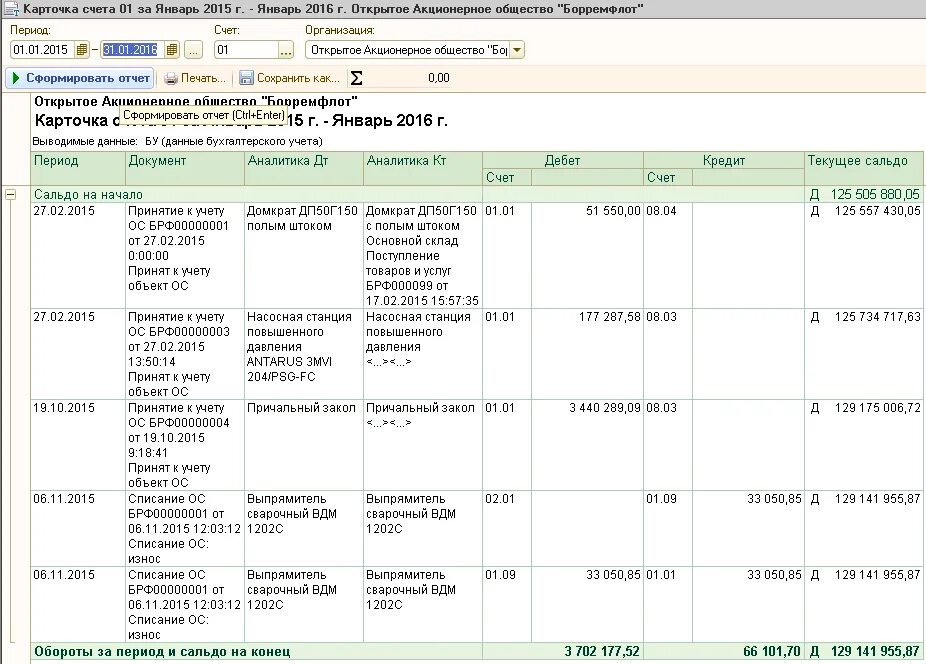Image resolution: width=926 pixels, height=664 pixels.
Task: Click the Аналитика Кт column header
Action: click(x=423, y=168)
